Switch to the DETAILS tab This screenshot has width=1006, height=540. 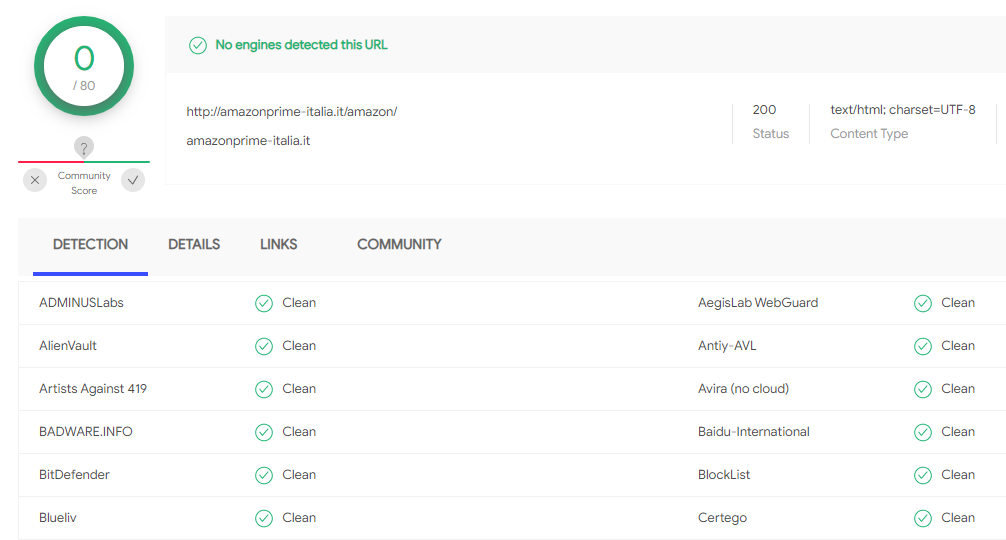pyautogui.click(x=194, y=244)
